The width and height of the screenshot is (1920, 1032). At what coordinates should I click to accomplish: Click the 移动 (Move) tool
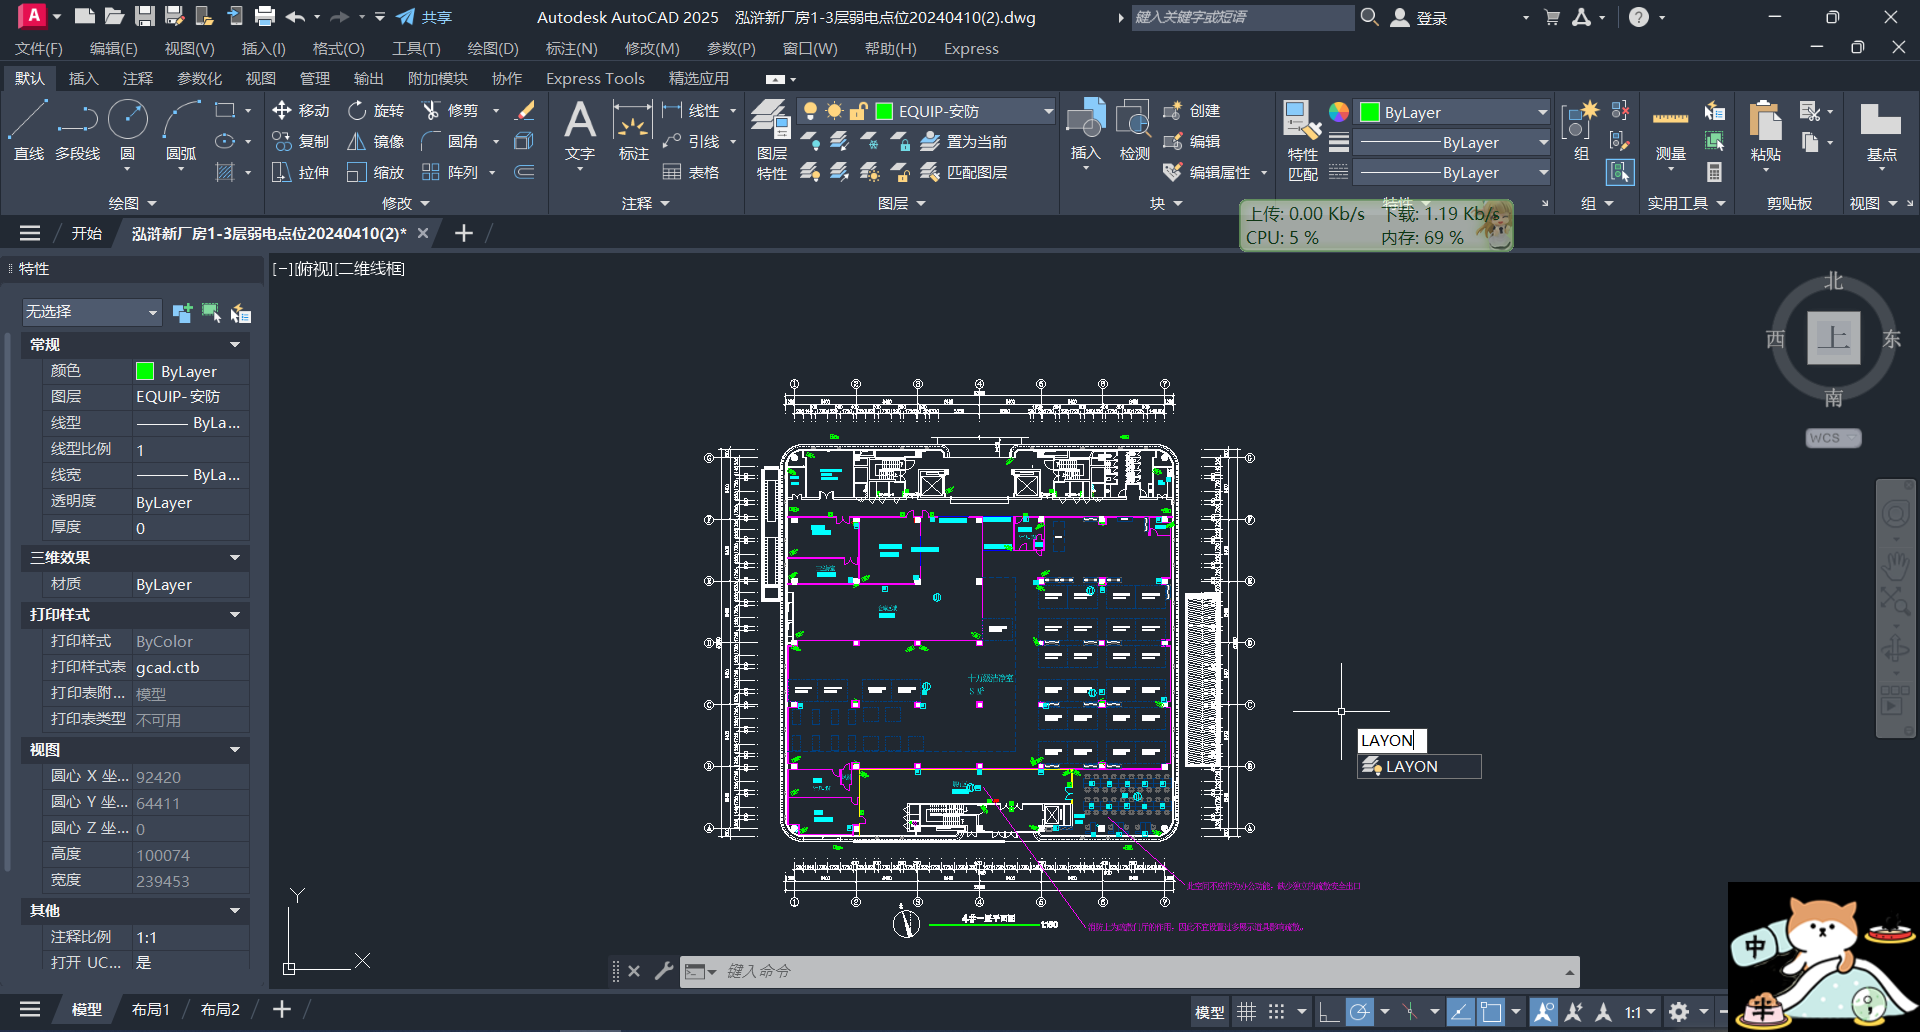[301, 110]
